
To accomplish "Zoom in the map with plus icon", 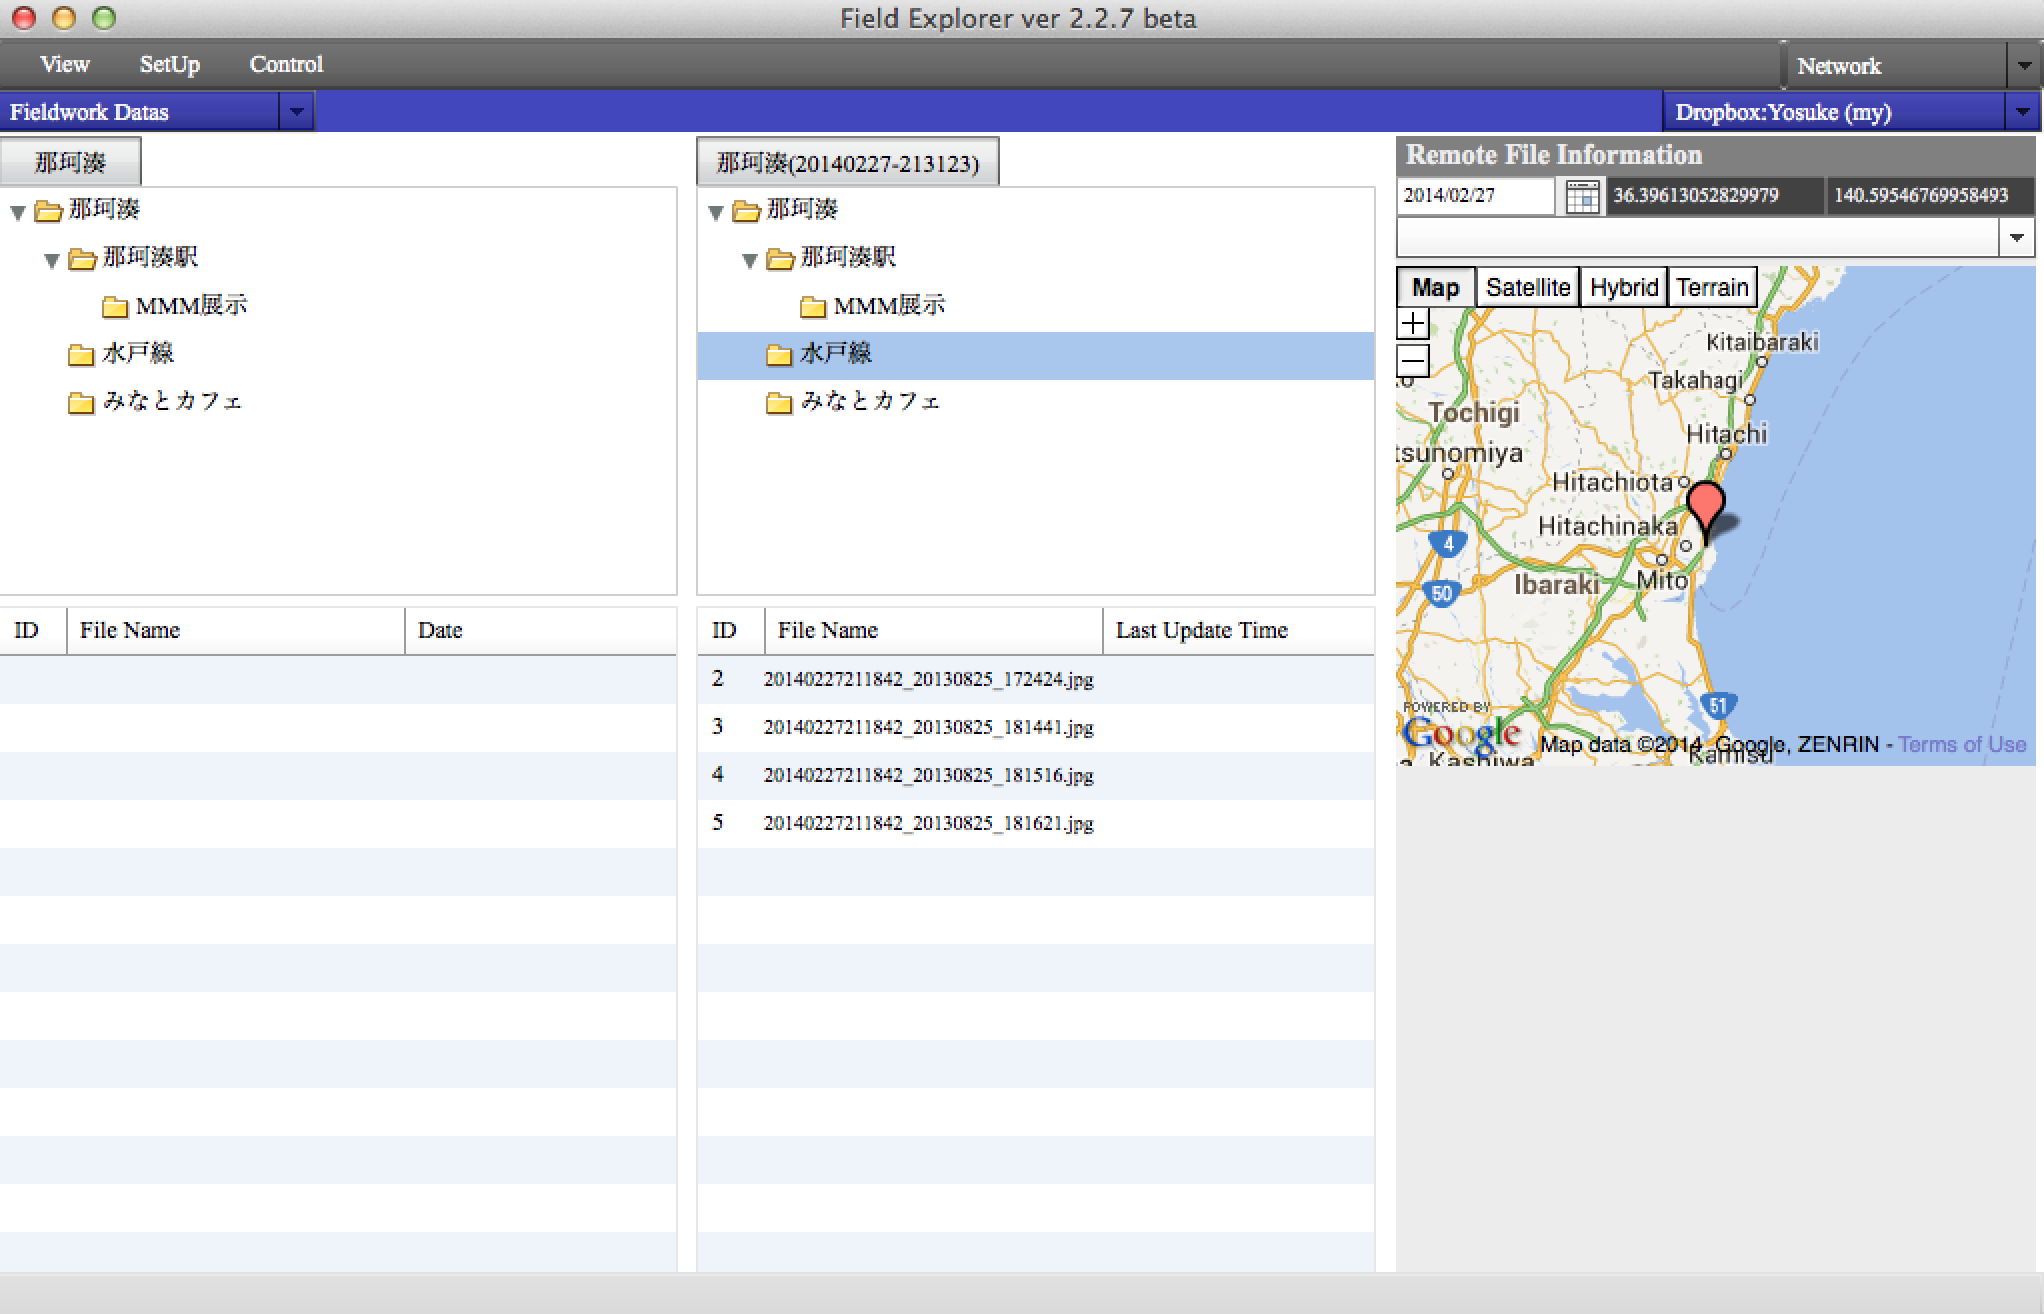I will (x=1413, y=324).
